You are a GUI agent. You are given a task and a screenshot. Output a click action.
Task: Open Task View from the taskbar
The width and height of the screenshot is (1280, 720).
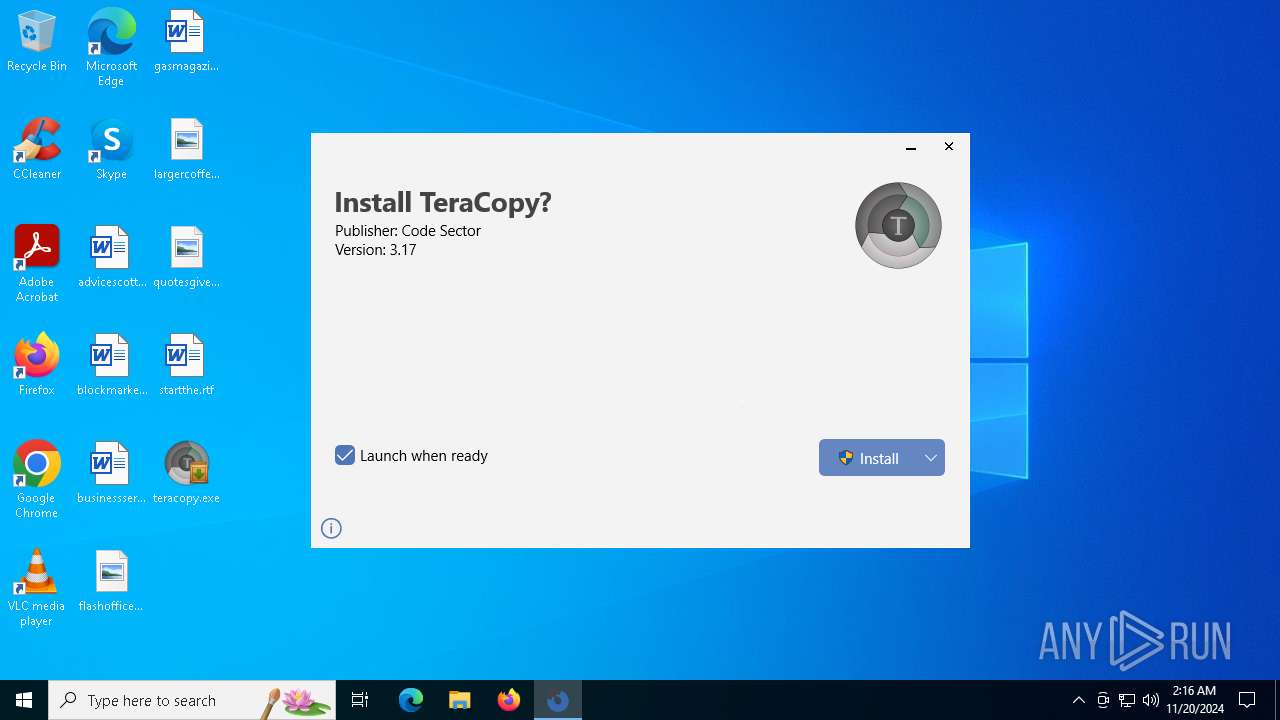[x=360, y=700]
